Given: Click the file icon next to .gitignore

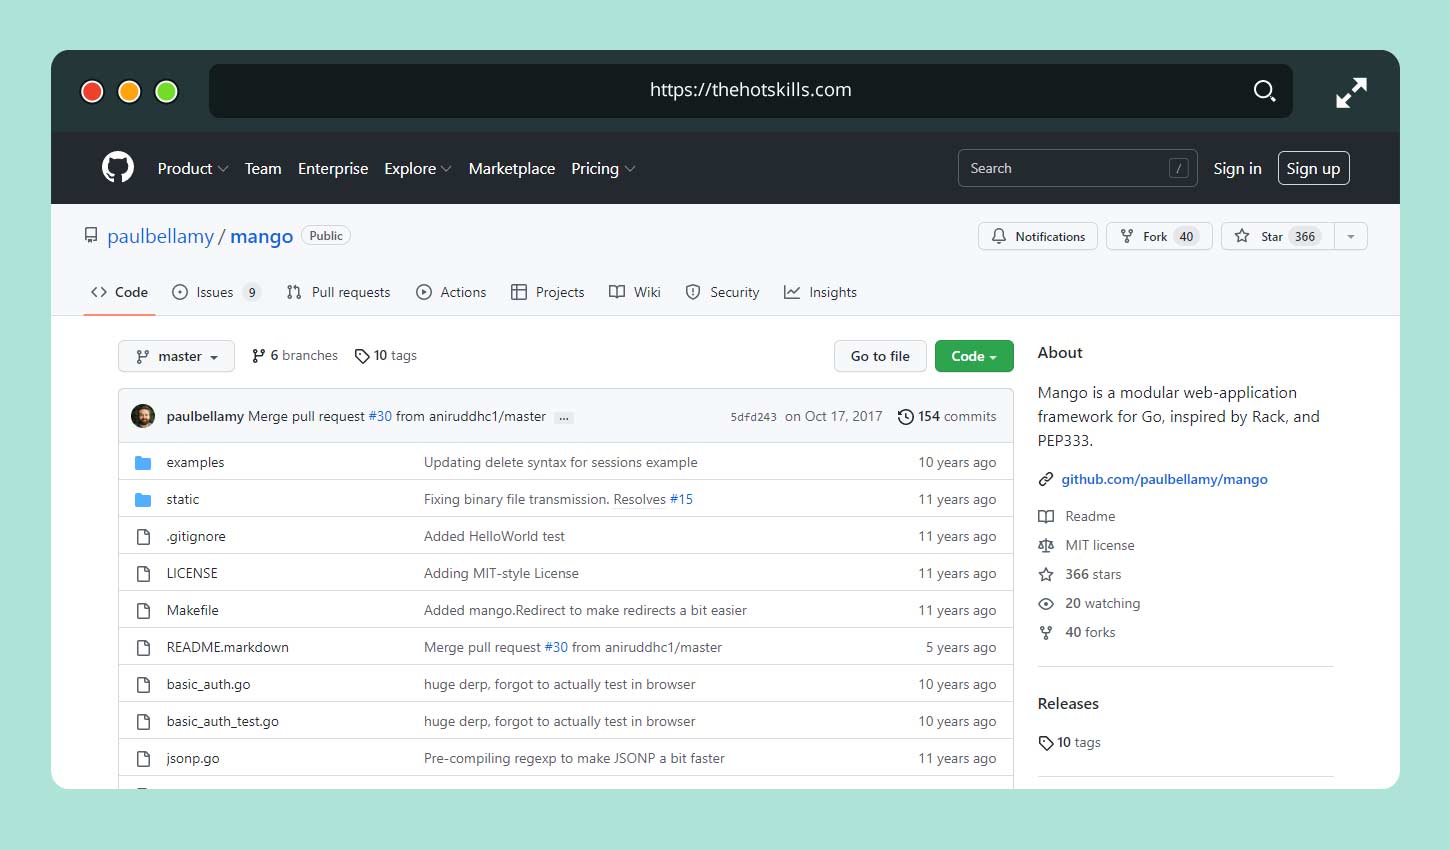Looking at the screenshot, I should pos(143,536).
